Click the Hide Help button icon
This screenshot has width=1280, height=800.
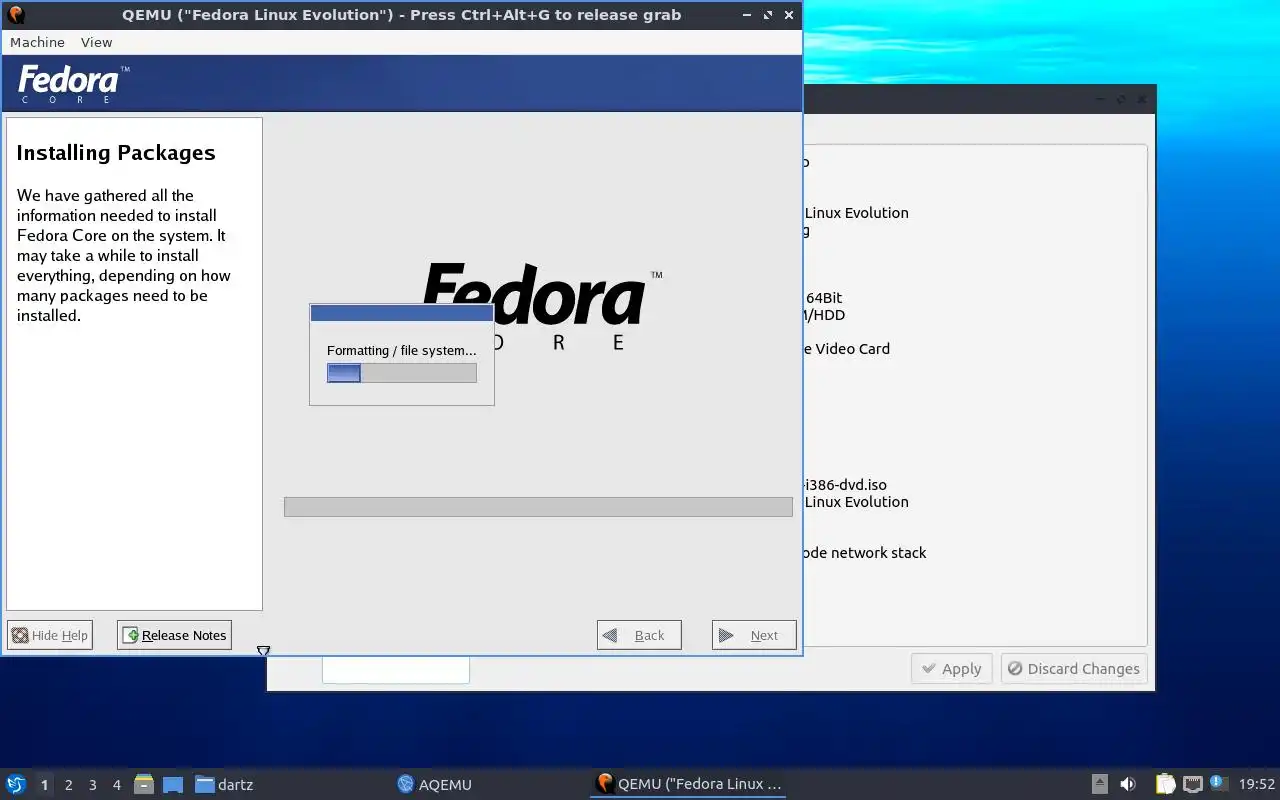pos(20,635)
